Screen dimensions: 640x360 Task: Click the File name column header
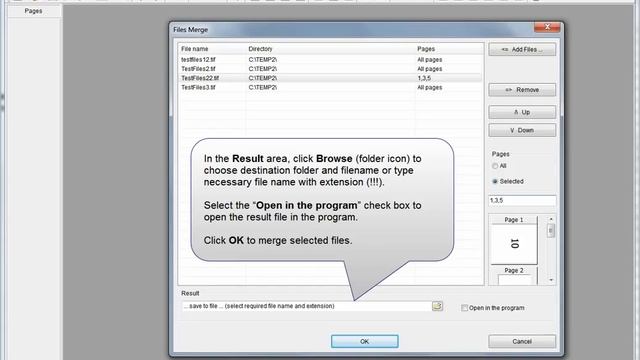coord(212,49)
